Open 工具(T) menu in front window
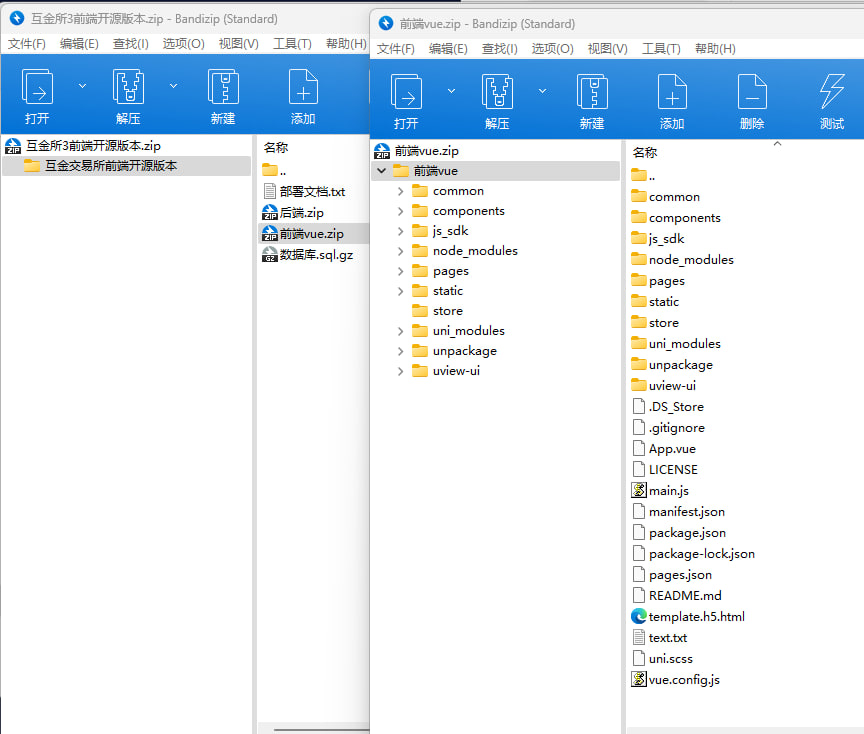The image size is (864, 734). pyautogui.click(x=661, y=48)
